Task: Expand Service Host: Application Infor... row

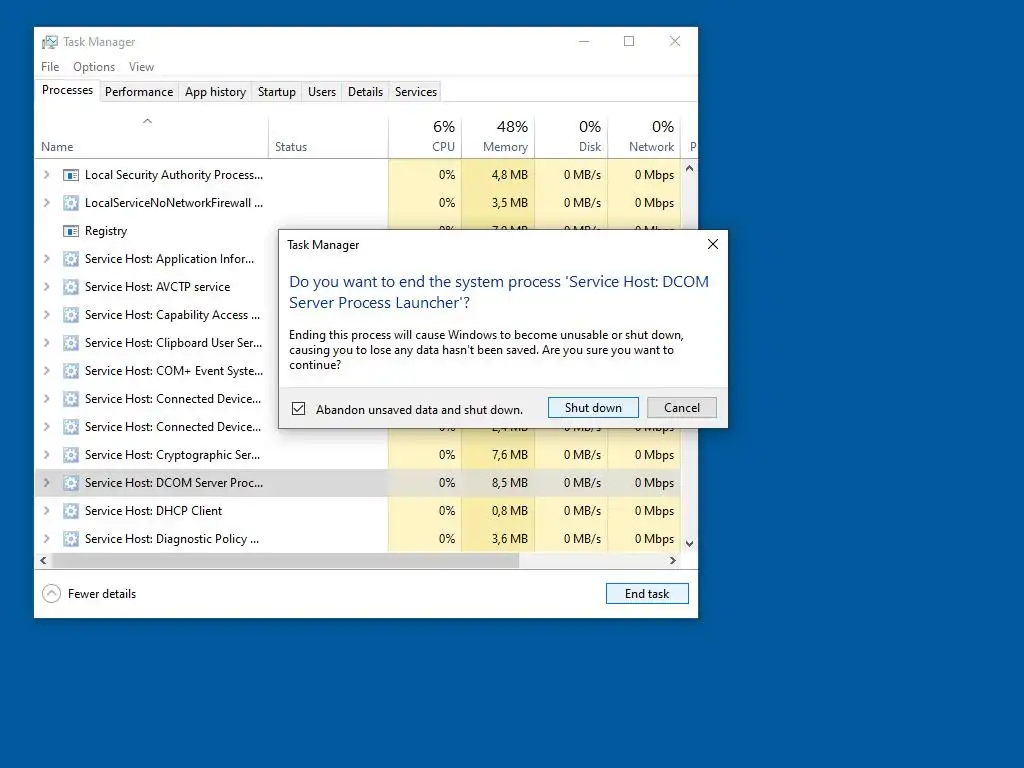Action: [x=46, y=259]
